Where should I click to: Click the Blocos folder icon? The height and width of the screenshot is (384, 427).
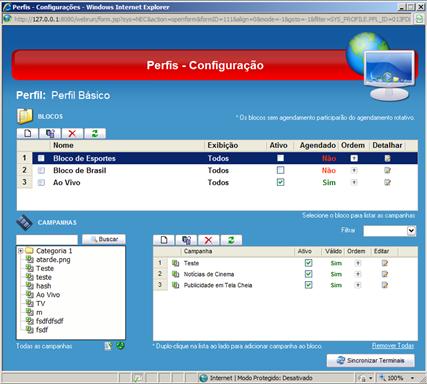coord(25,116)
